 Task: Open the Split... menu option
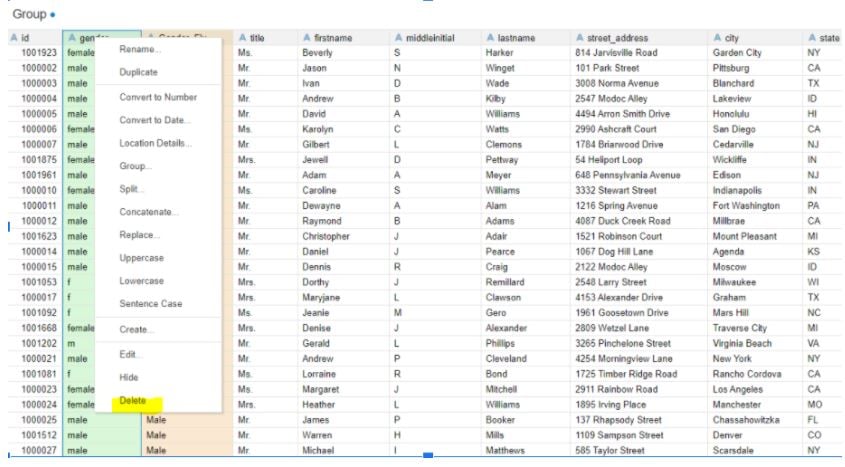coord(132,189)
